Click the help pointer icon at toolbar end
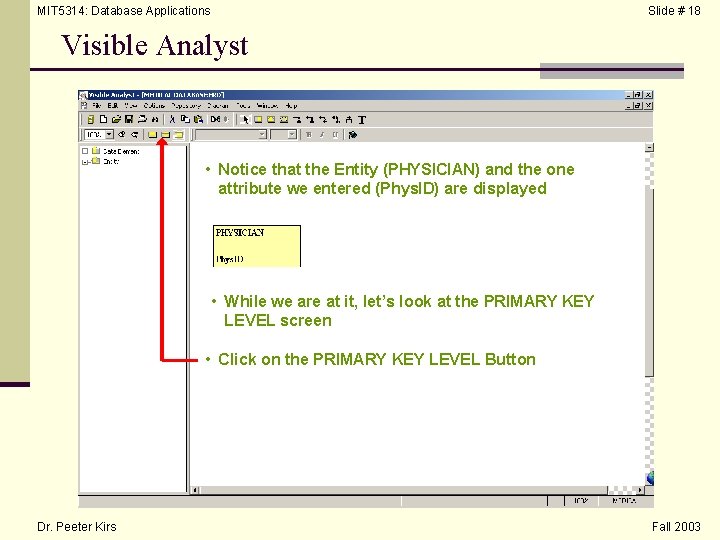720x540 pixels. [353, 135]
